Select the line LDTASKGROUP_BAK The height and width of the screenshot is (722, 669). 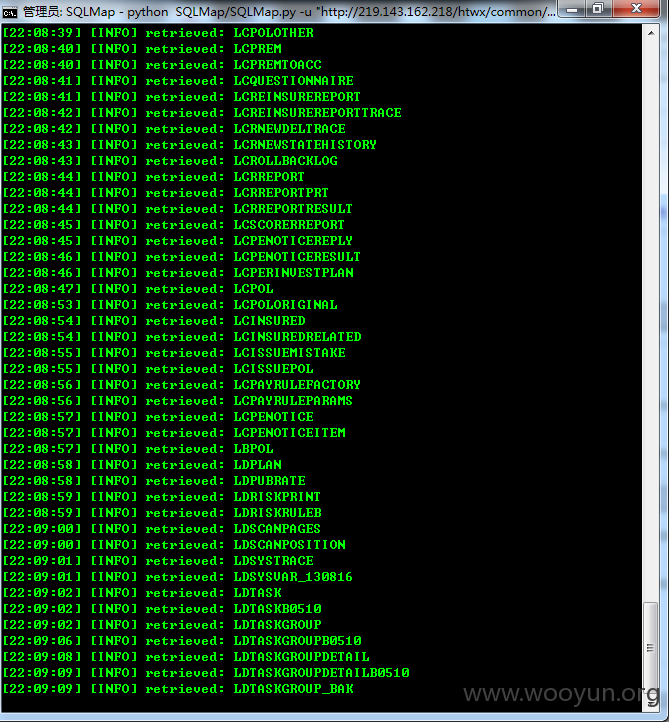(178, 689)
